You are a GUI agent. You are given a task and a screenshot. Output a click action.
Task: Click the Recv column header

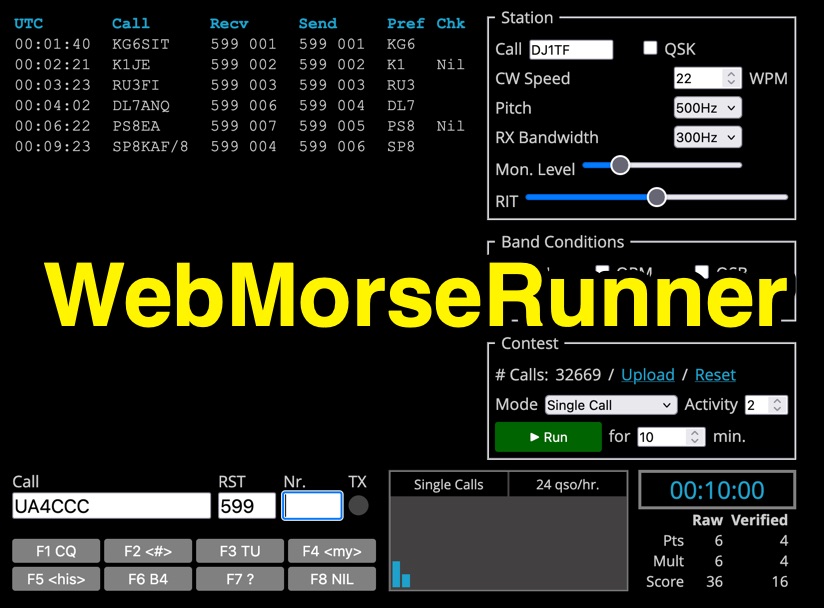[229, 24]
